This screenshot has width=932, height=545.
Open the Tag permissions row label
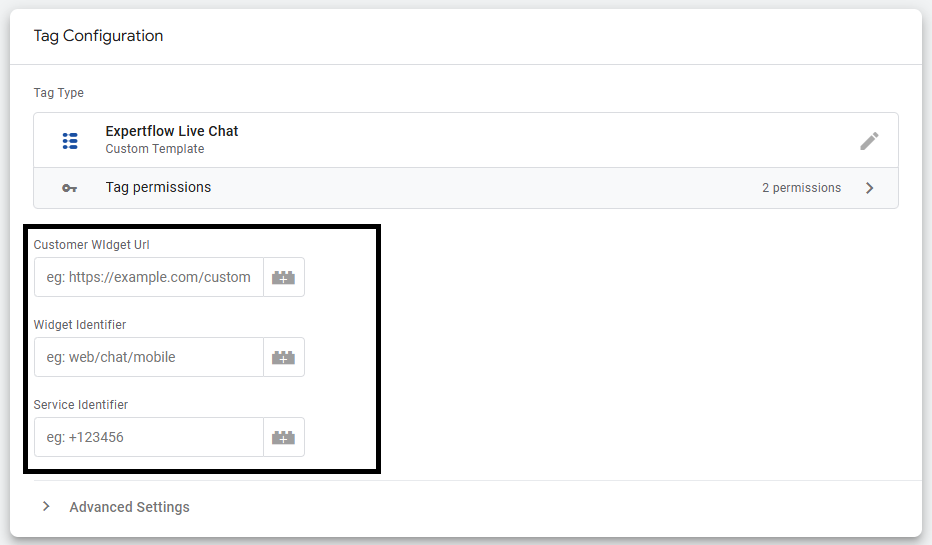pyautogui.click(x=158, y=187)
